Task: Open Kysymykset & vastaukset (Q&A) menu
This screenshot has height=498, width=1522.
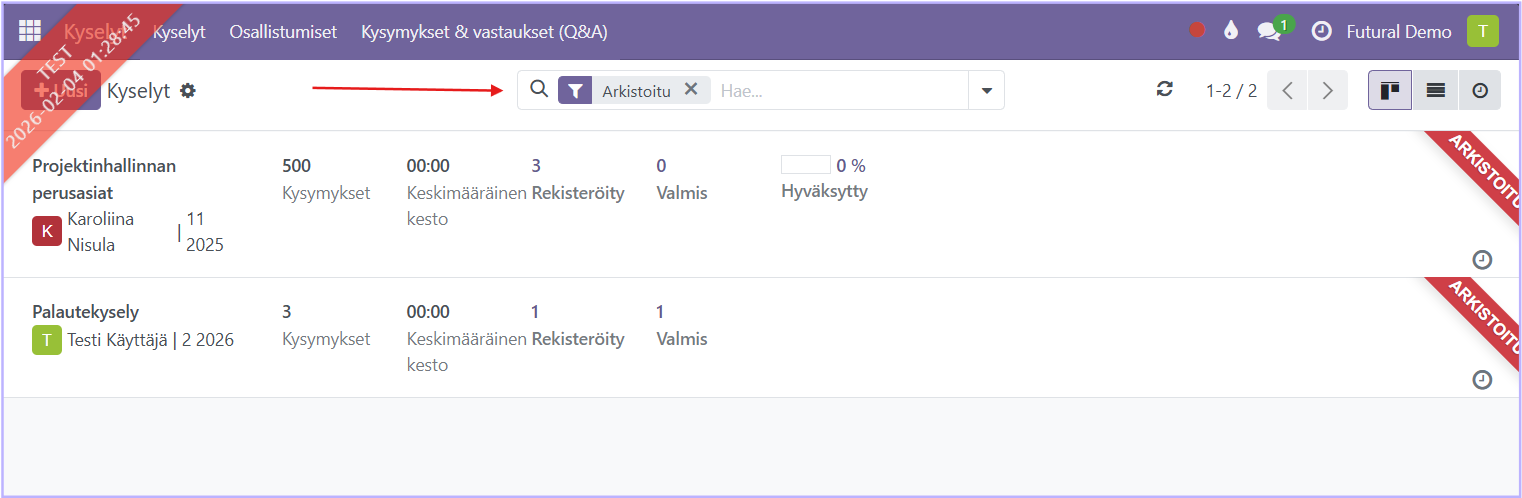Action: 484,31
